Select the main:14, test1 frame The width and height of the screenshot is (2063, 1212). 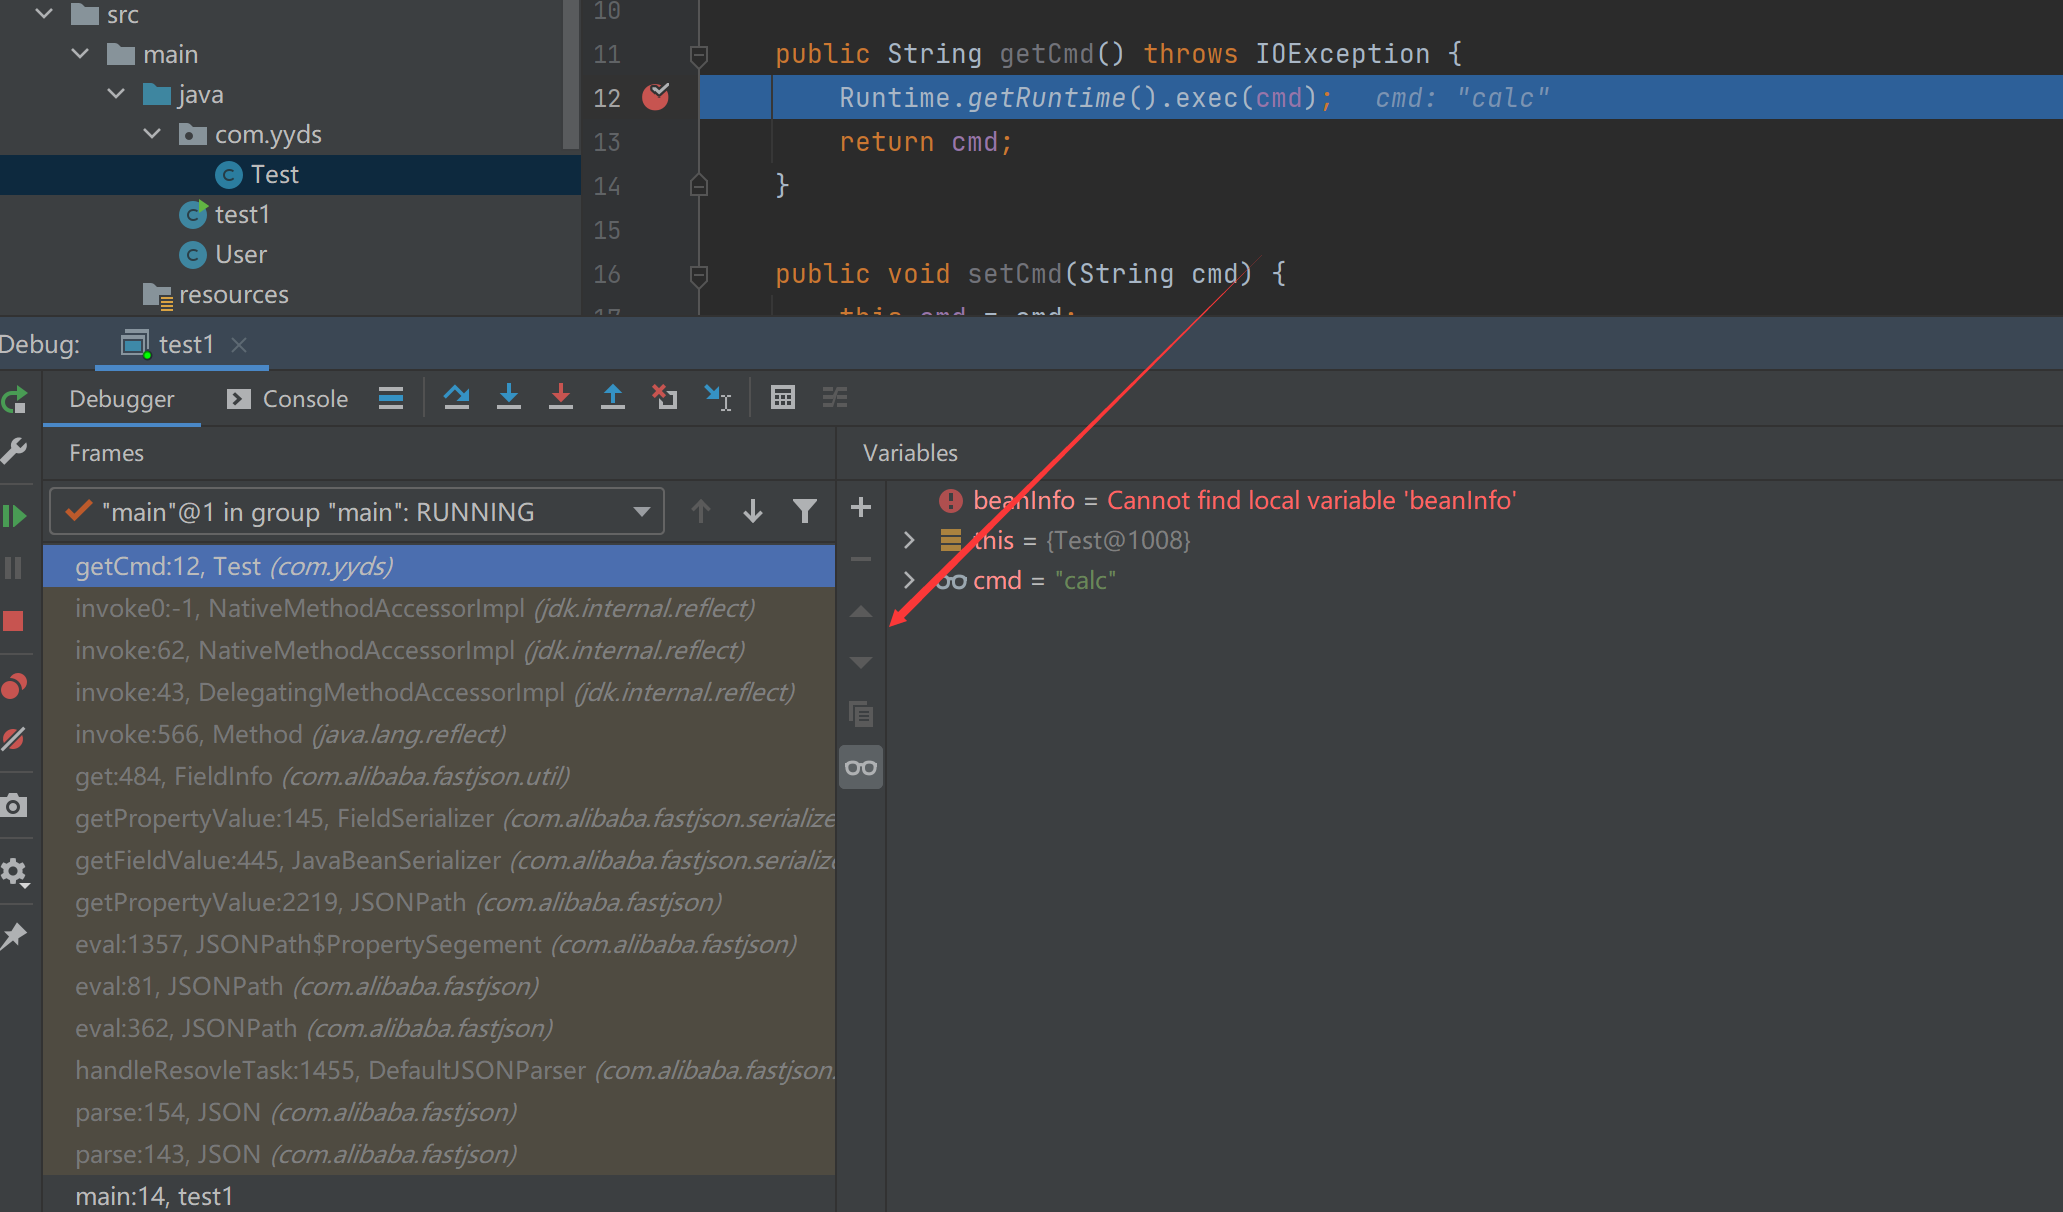[x=439, y=1195]
